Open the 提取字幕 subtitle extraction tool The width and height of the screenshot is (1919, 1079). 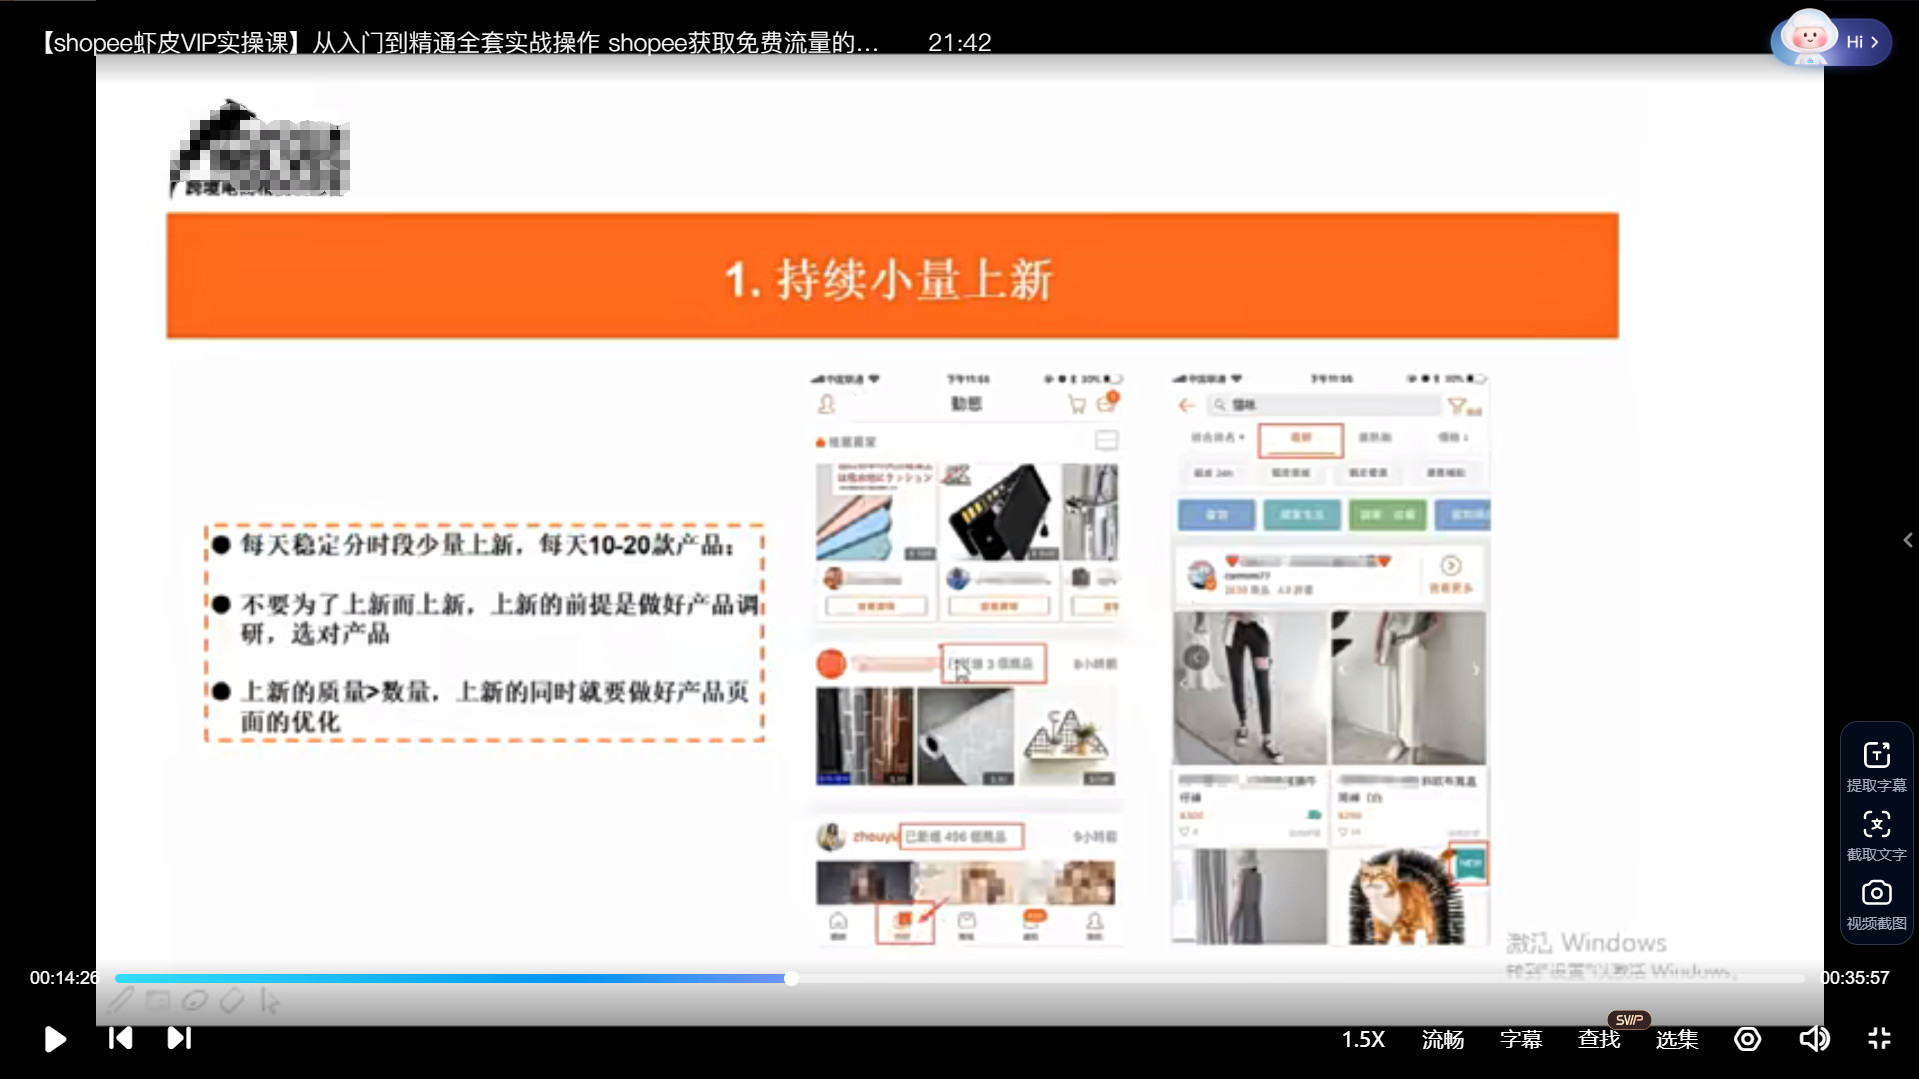pyautogui.click(x=1876, y=765)
